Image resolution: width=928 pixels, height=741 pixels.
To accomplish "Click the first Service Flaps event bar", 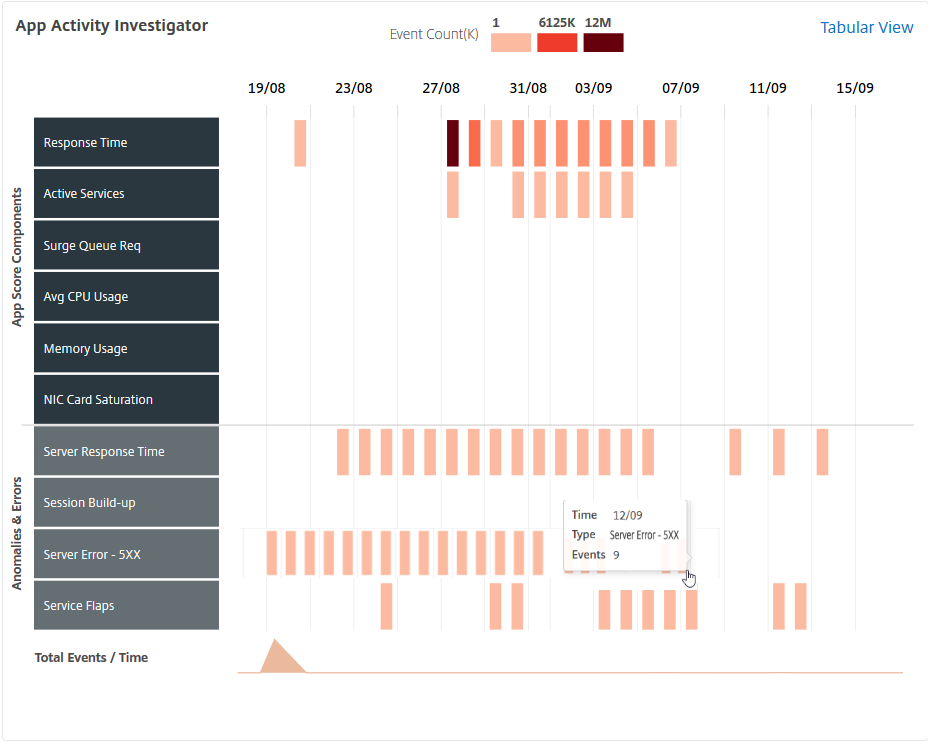I will pyautogui.click(x=386, y=607).
